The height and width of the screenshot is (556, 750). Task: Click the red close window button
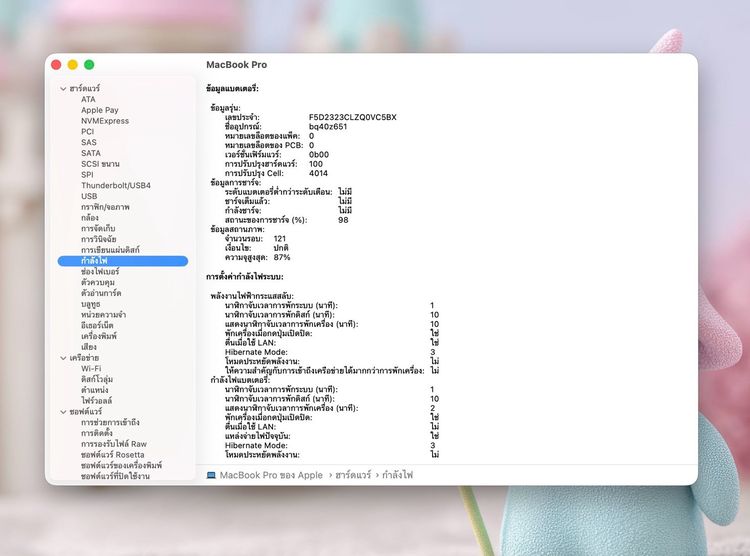56,65
